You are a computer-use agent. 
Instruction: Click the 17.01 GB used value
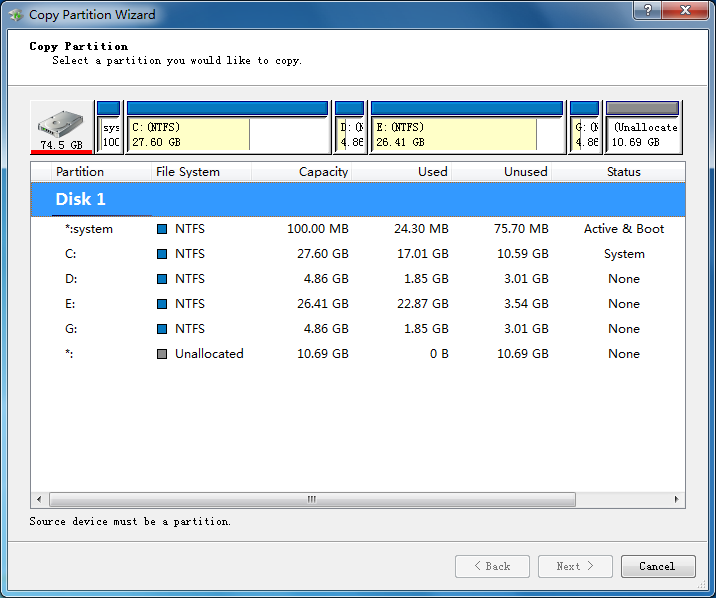(423, 254)
